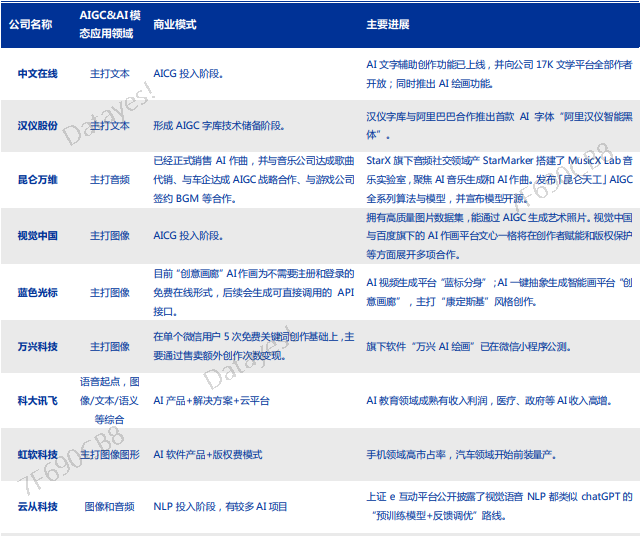Click 汉仪字库与阿里巴巴合作 progress text
643x536 pixels.
click(x=499, y=126)
